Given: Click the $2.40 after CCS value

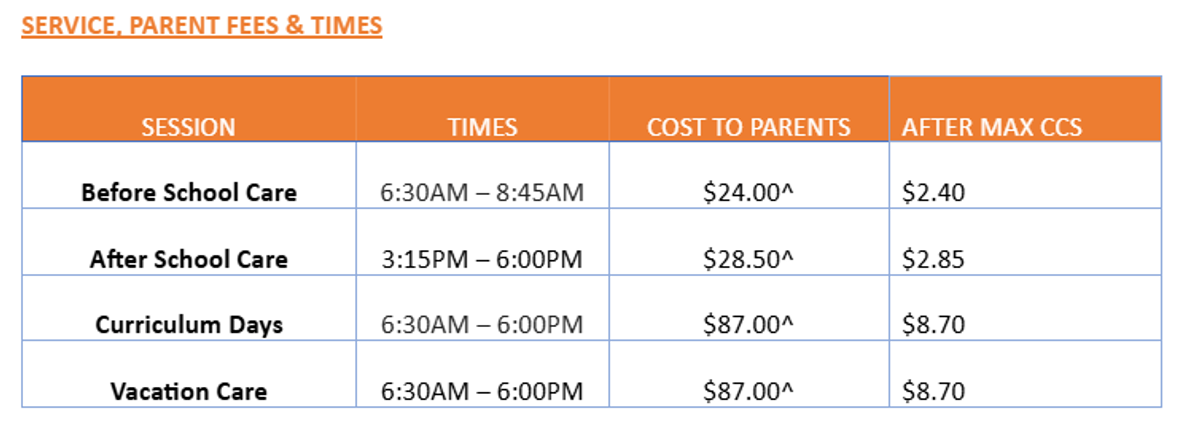Looking at the screenshot, I should (933, 192).
